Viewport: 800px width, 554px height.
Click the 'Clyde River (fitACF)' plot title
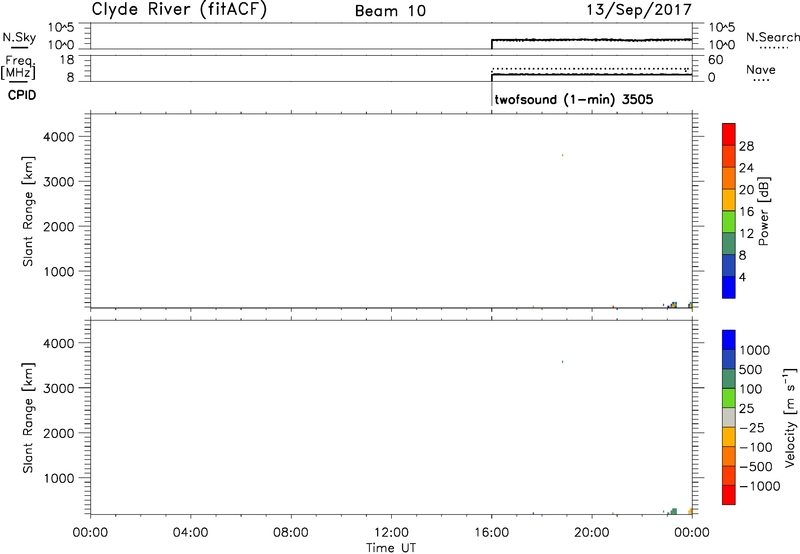point(179,10)
